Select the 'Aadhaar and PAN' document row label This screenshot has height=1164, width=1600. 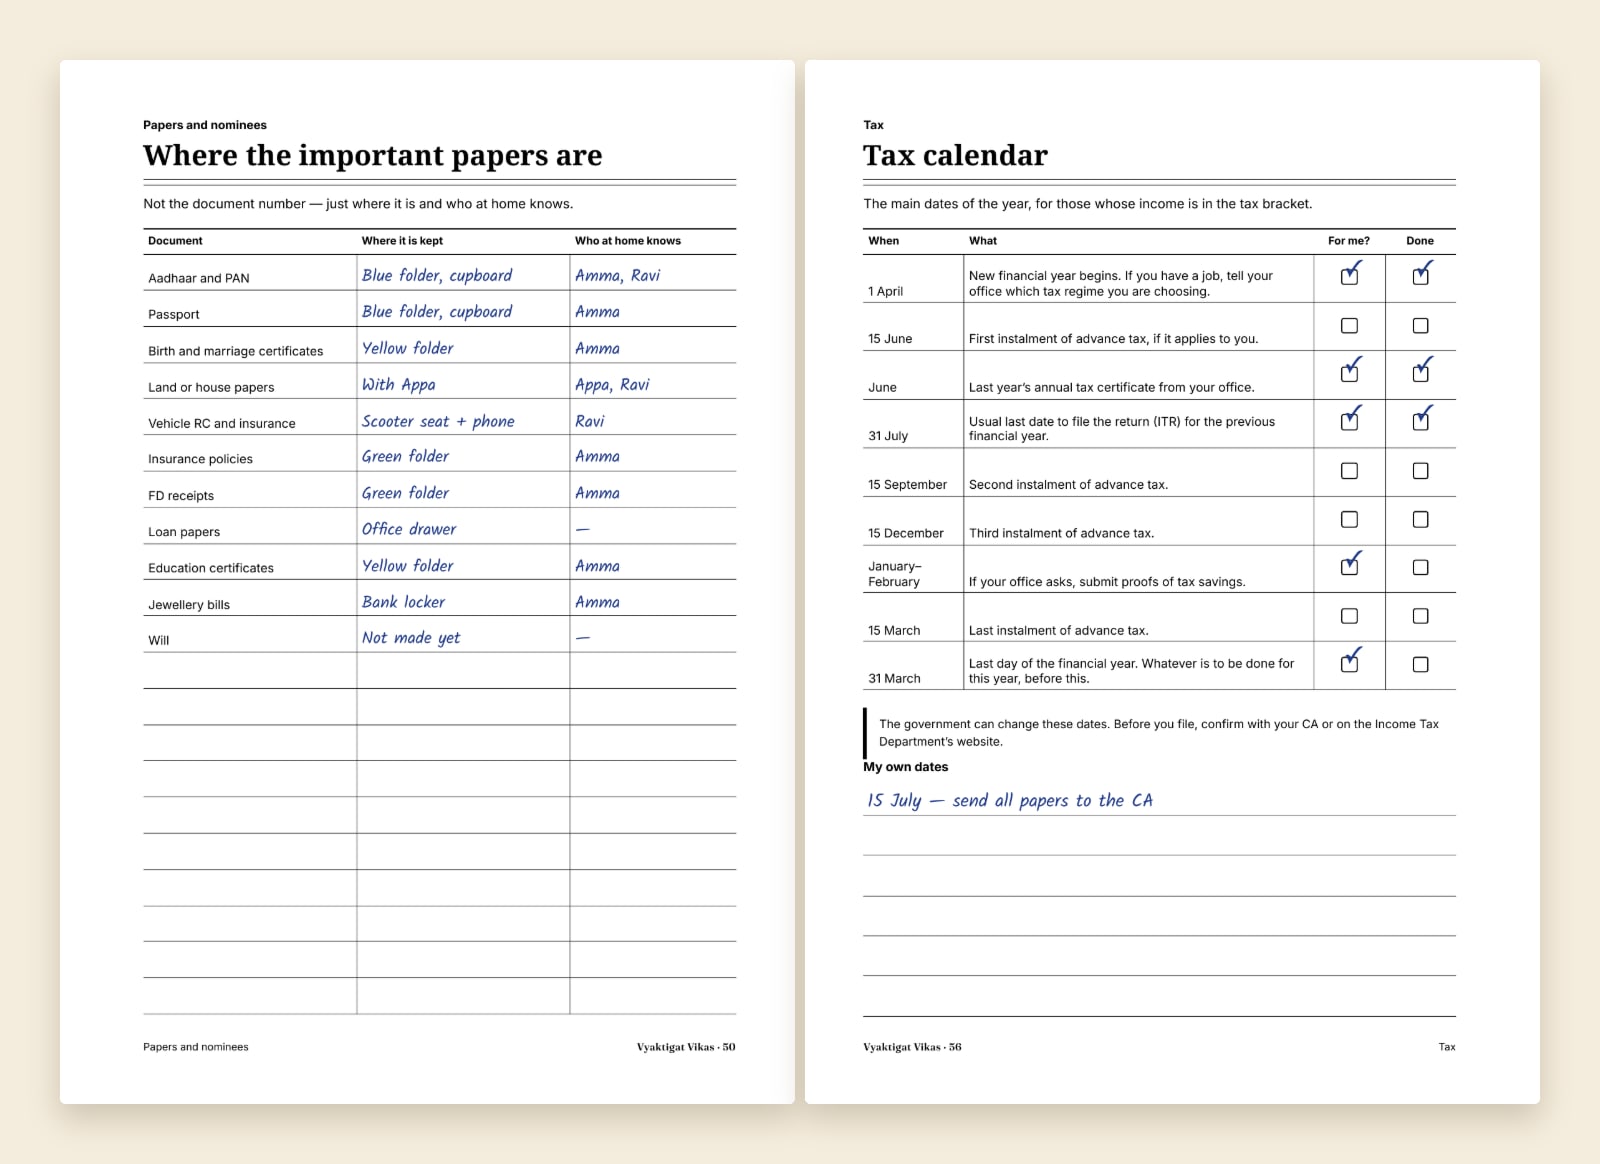(199, 278)
